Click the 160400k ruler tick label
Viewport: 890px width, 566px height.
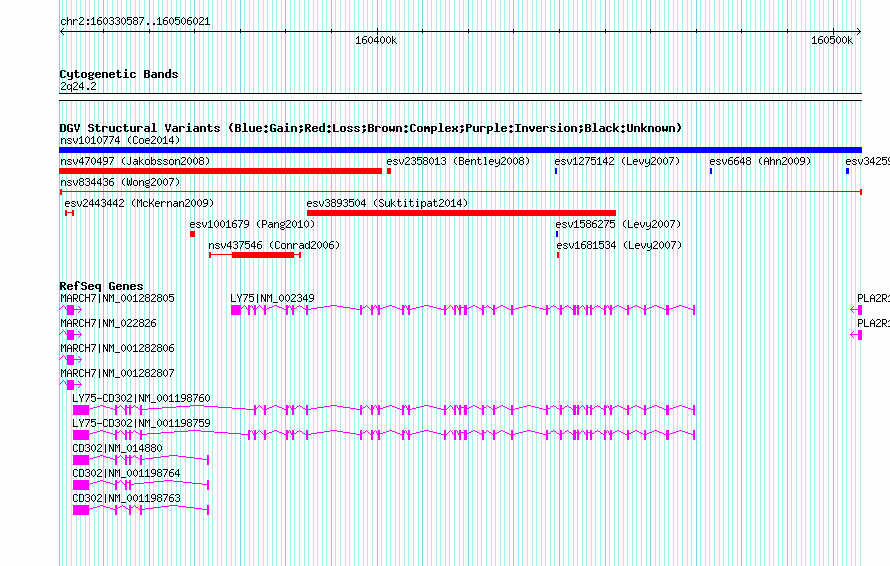[376, 40]
